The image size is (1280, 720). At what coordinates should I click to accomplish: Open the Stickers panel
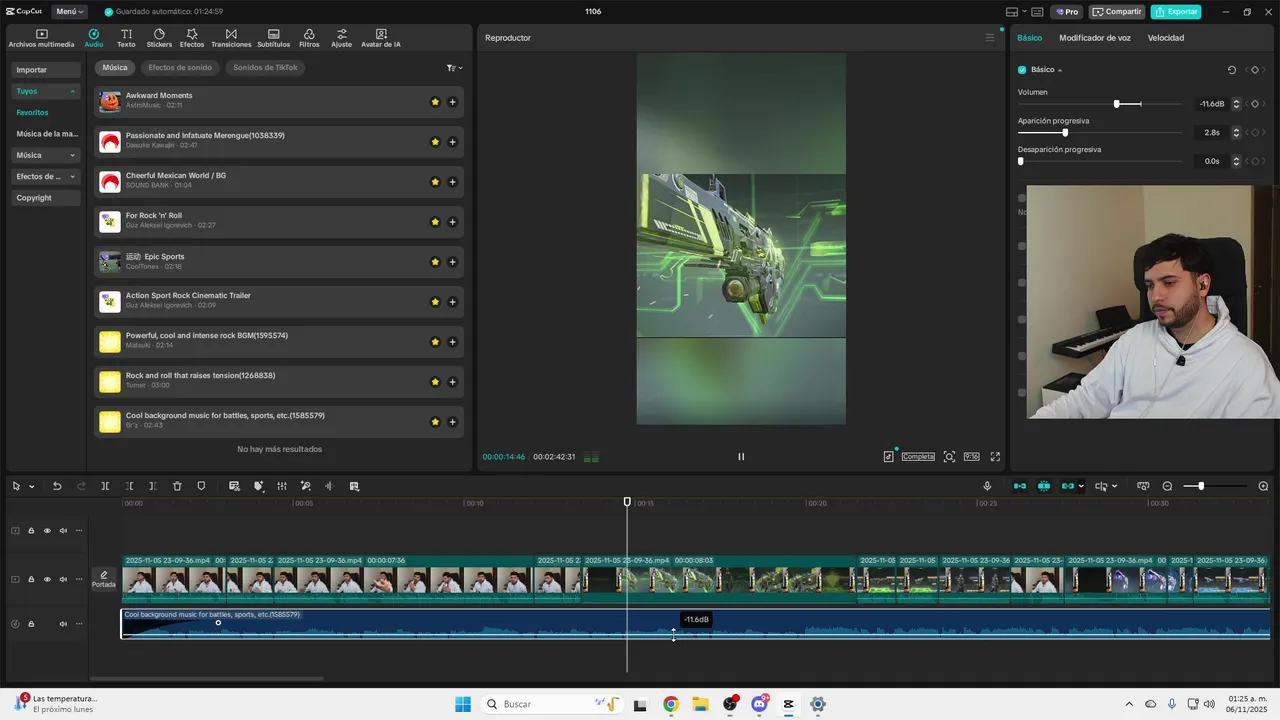159,38
